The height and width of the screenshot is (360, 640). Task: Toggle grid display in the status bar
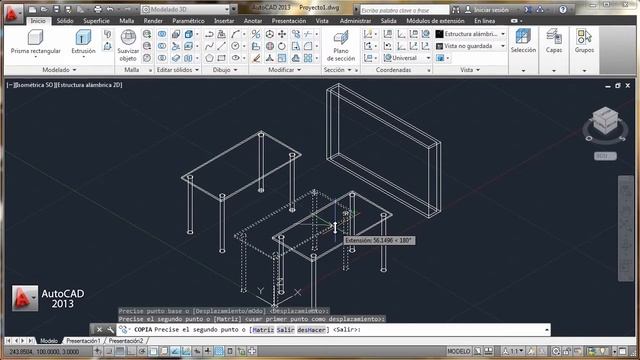click(120, 351)
